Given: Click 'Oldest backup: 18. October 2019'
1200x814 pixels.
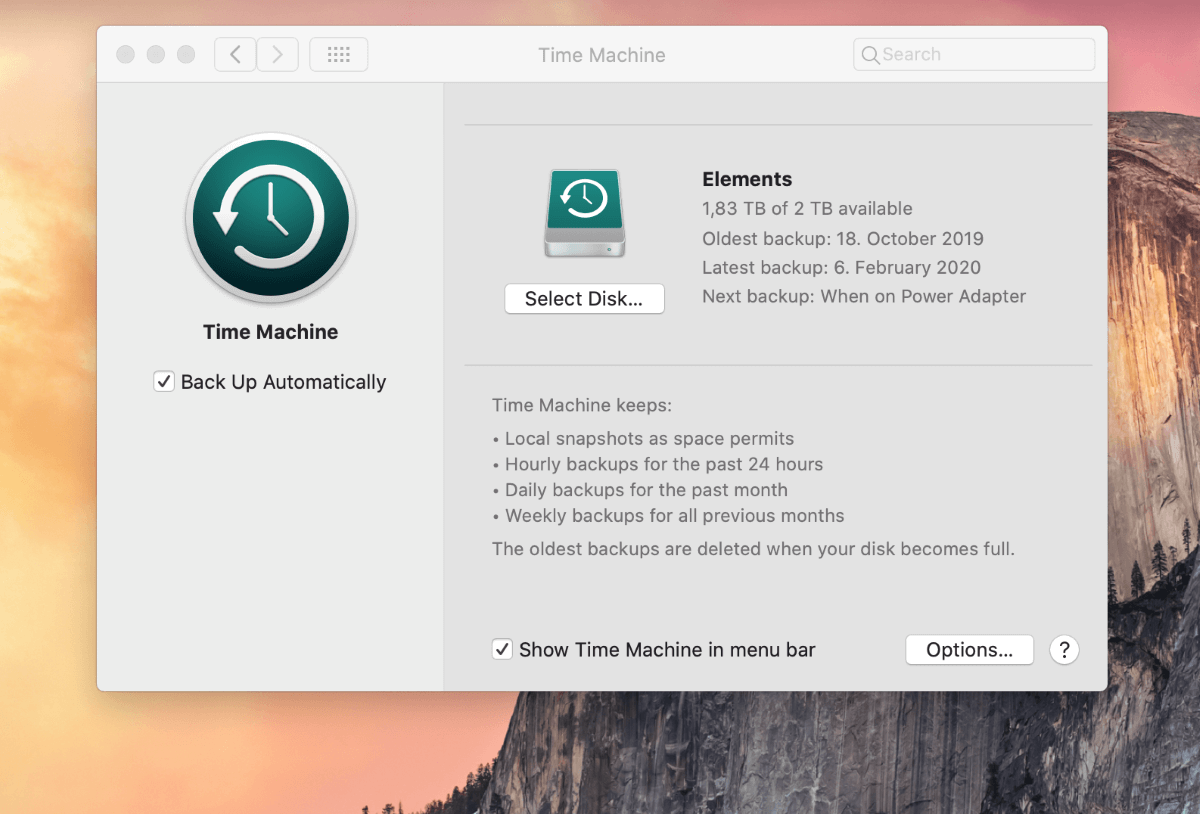Looking at the screenshot, I should click(843, 239).
